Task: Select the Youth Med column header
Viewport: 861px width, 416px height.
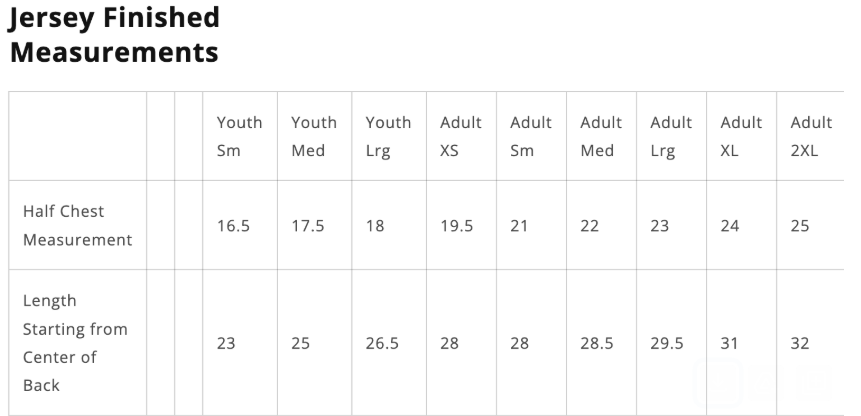Action: pos(313,137)
